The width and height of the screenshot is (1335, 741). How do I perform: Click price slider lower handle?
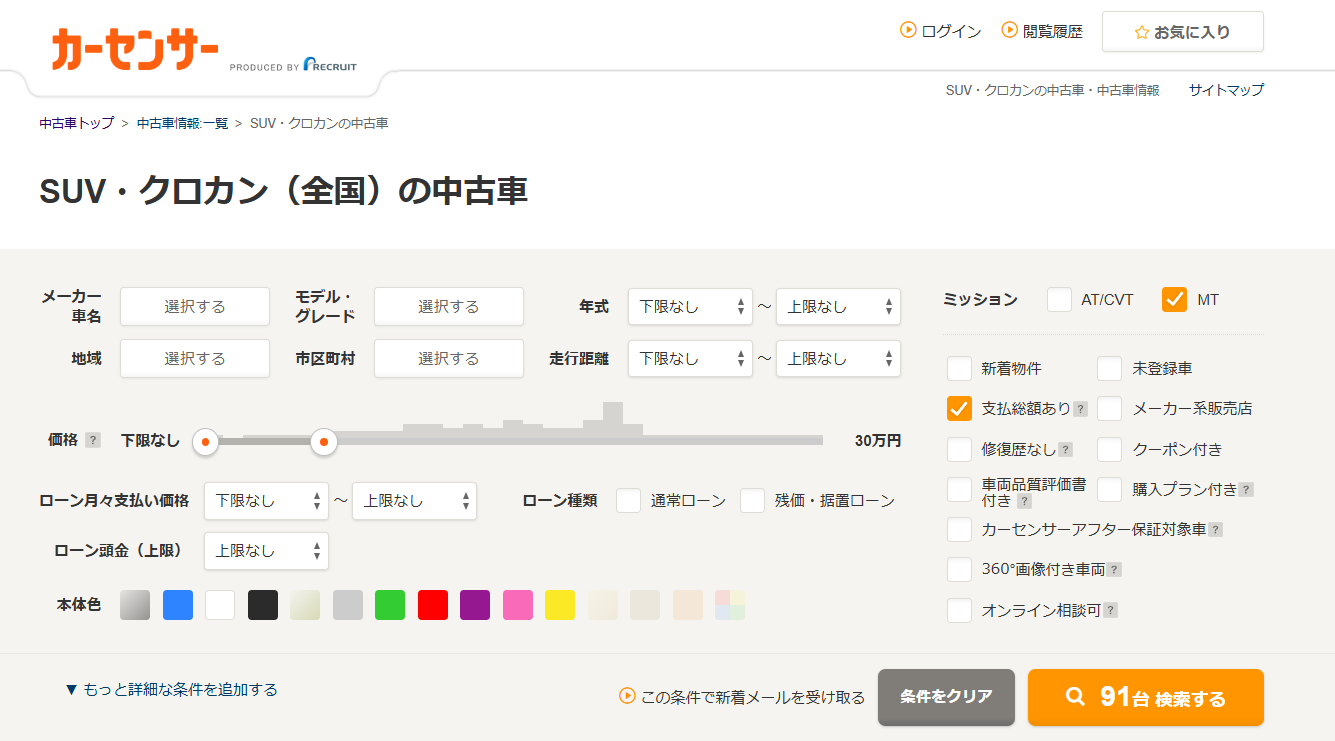(205, 440)
